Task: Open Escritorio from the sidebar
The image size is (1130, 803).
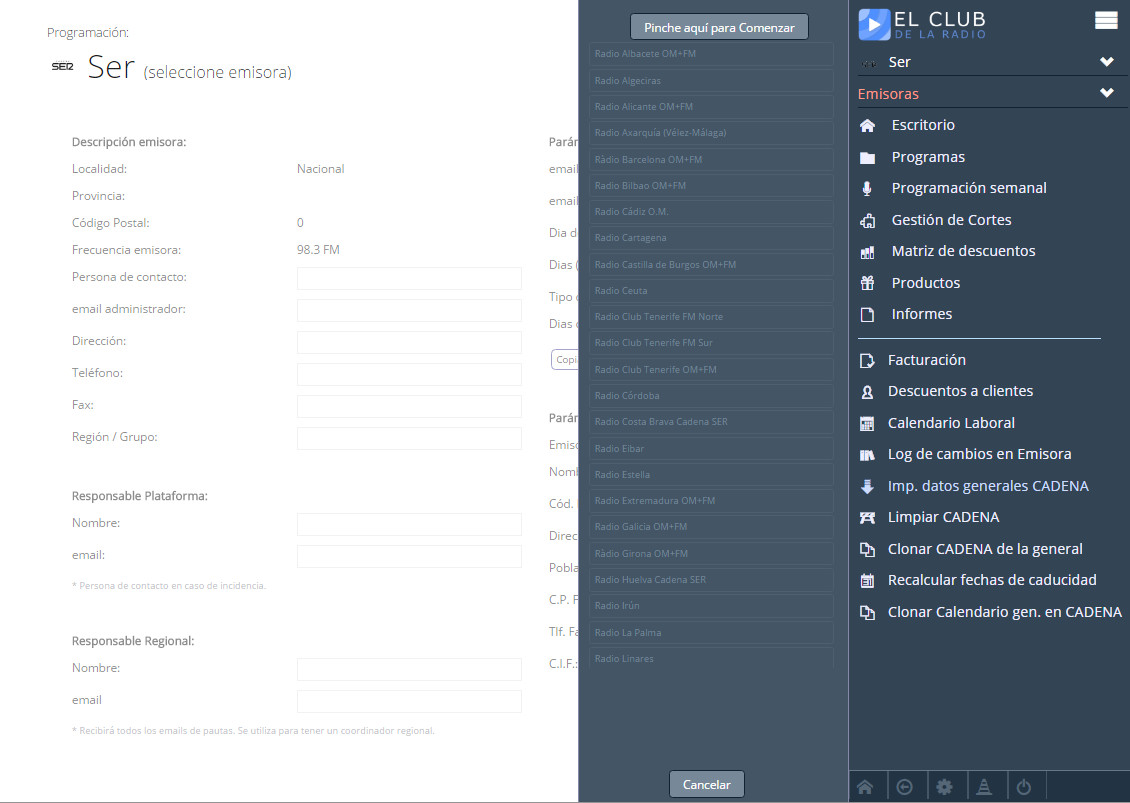Action: [922, 125]
